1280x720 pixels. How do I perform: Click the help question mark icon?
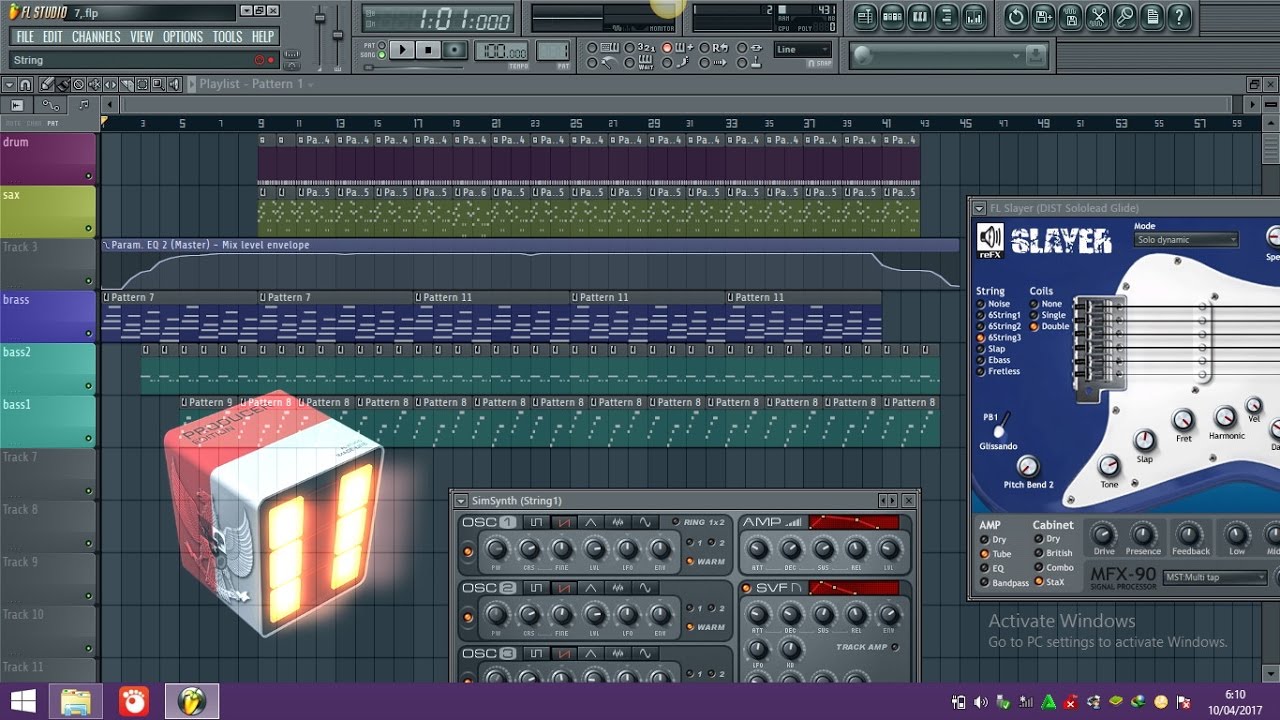(1179, 17)
